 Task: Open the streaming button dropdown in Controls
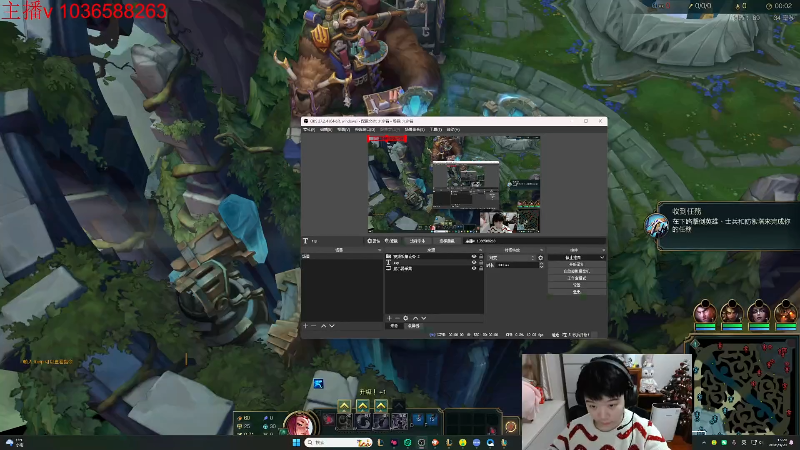pos(602,258)
